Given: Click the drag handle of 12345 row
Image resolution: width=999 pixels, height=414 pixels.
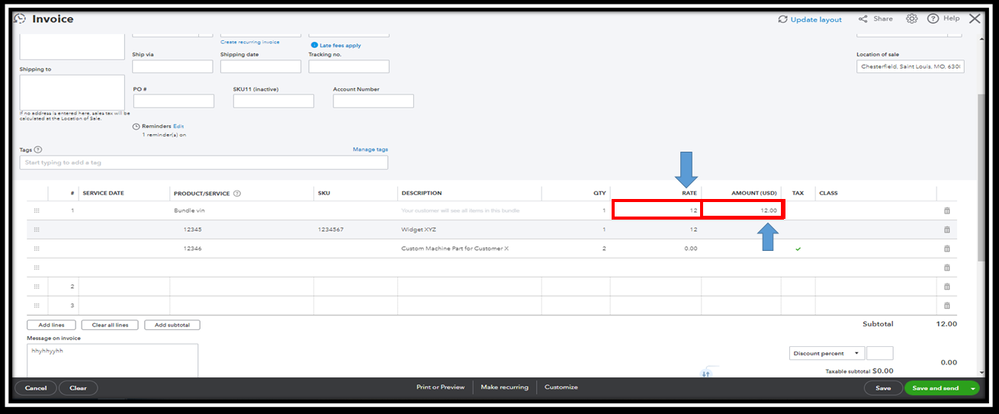Looking at the screenshot, I should click(36, 229).
